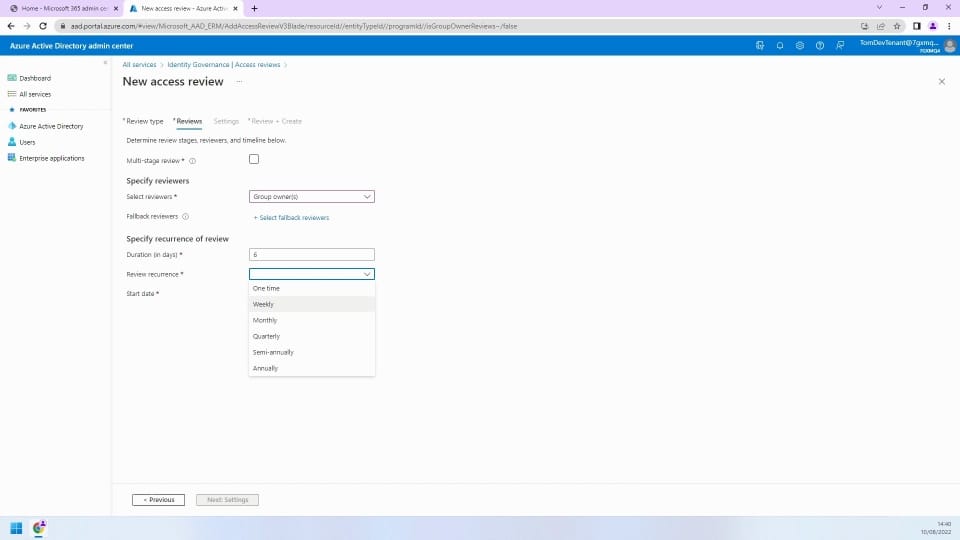Collapse the sidebar with double-chevron icon

(x=105, y=62)
